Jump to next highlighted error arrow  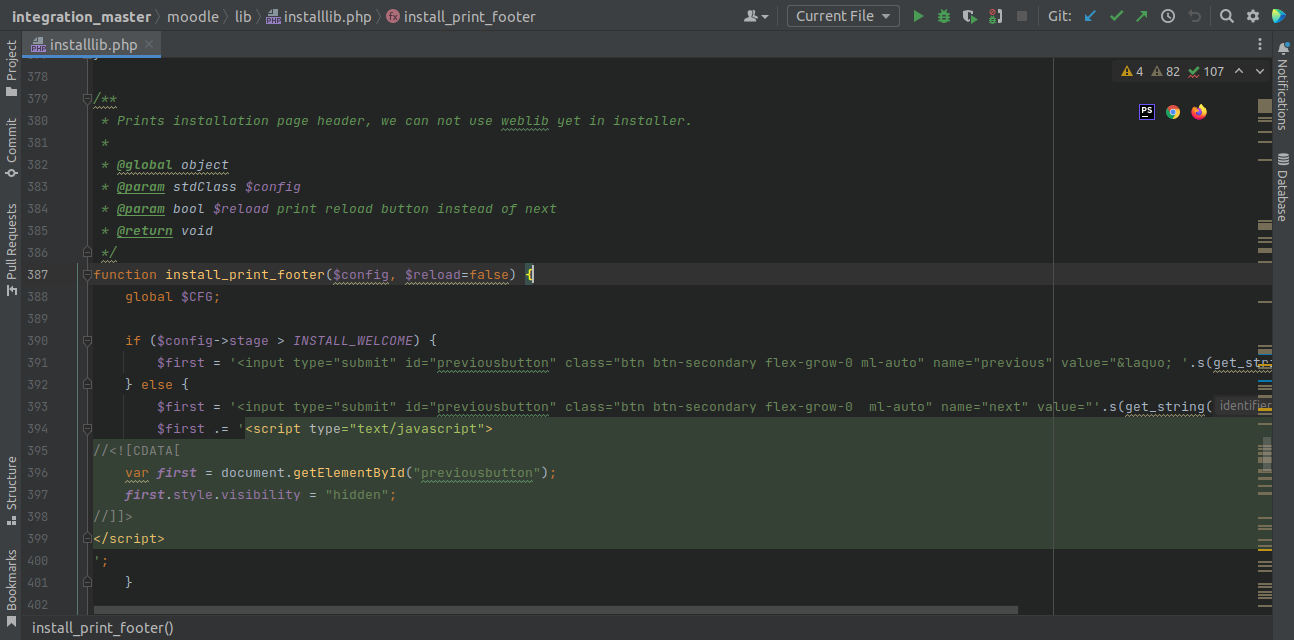click(1260, 71)
